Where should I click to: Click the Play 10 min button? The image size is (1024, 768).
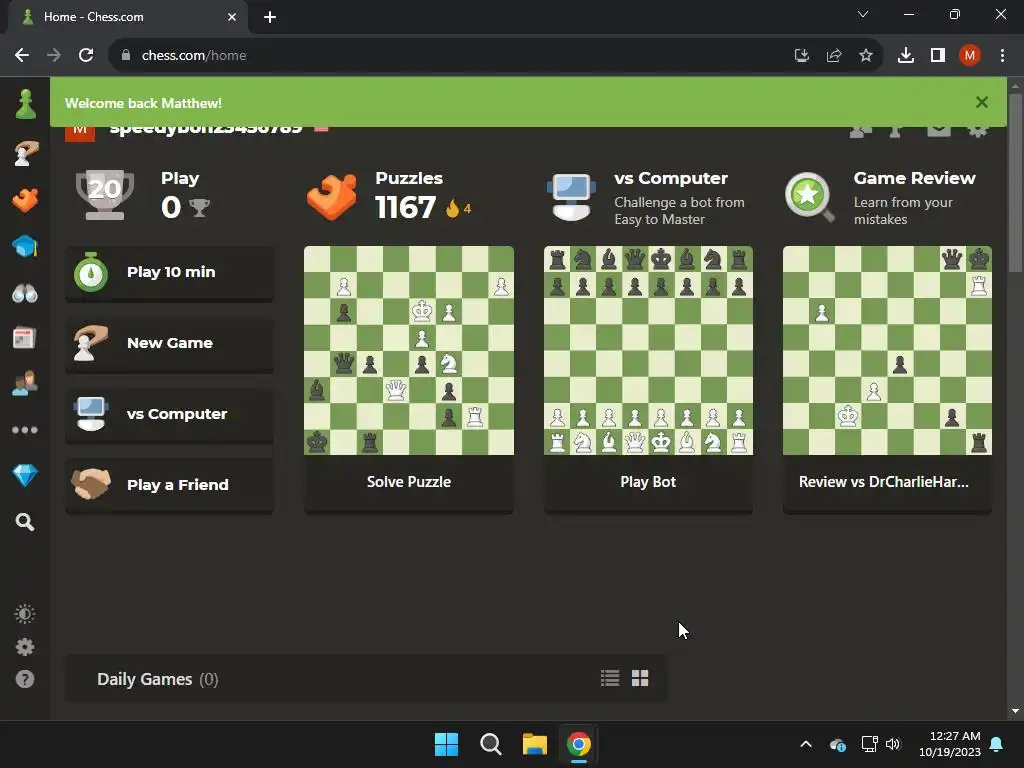[169, 273]
